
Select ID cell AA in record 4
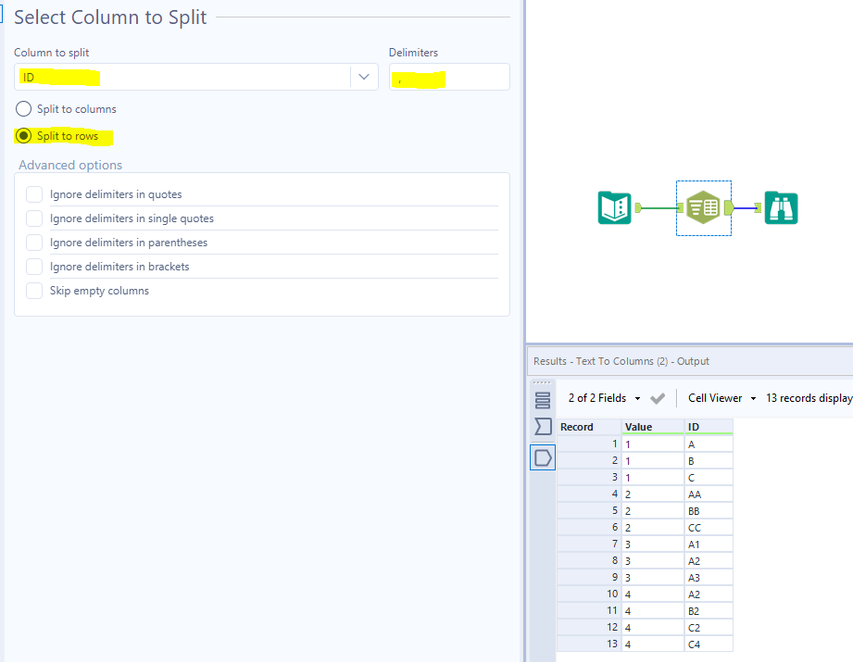pyautogui.click(x=708, y=494)
